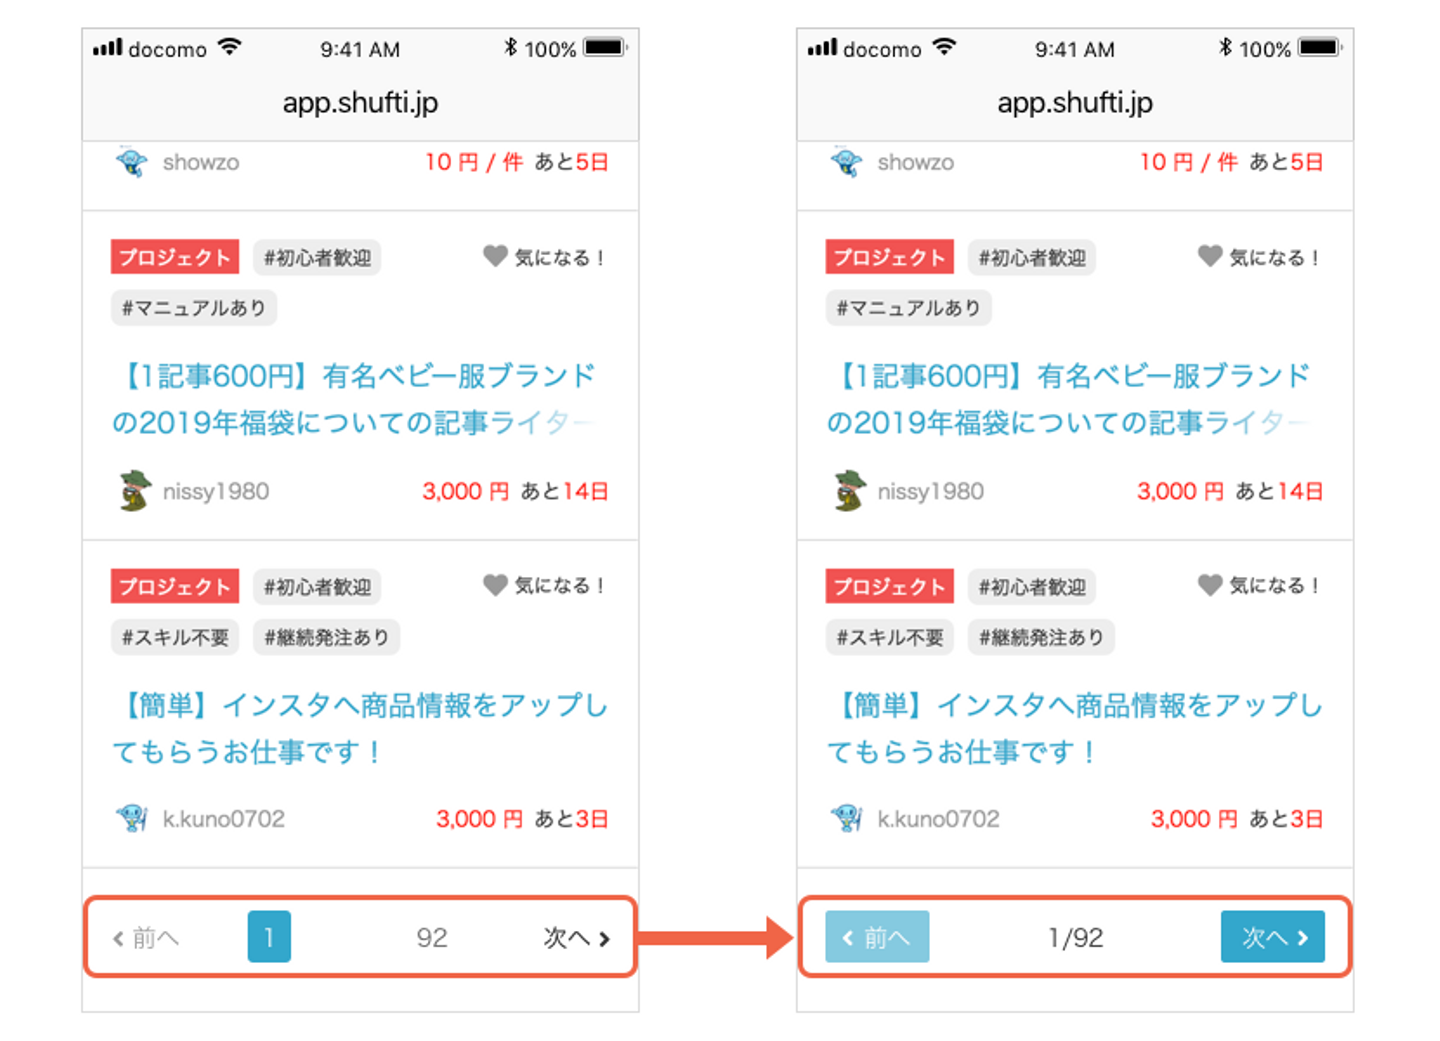Viewport: 1440px width, 1041px height.
Task: Click battery icon in right phone status bar
Action: coord(1319,48)
